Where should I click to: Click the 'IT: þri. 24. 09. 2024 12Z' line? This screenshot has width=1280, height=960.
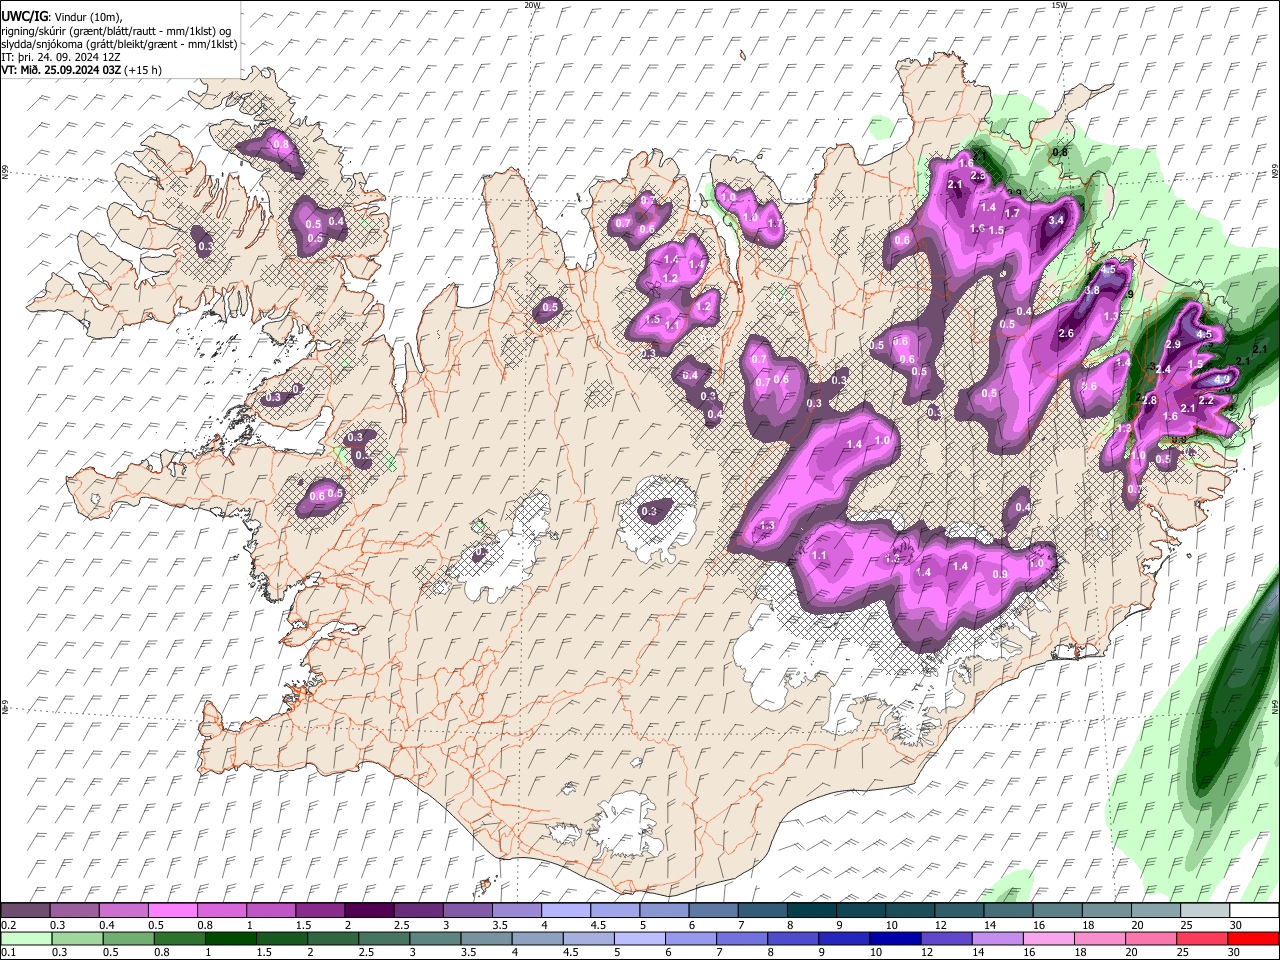tap(61, 57)
